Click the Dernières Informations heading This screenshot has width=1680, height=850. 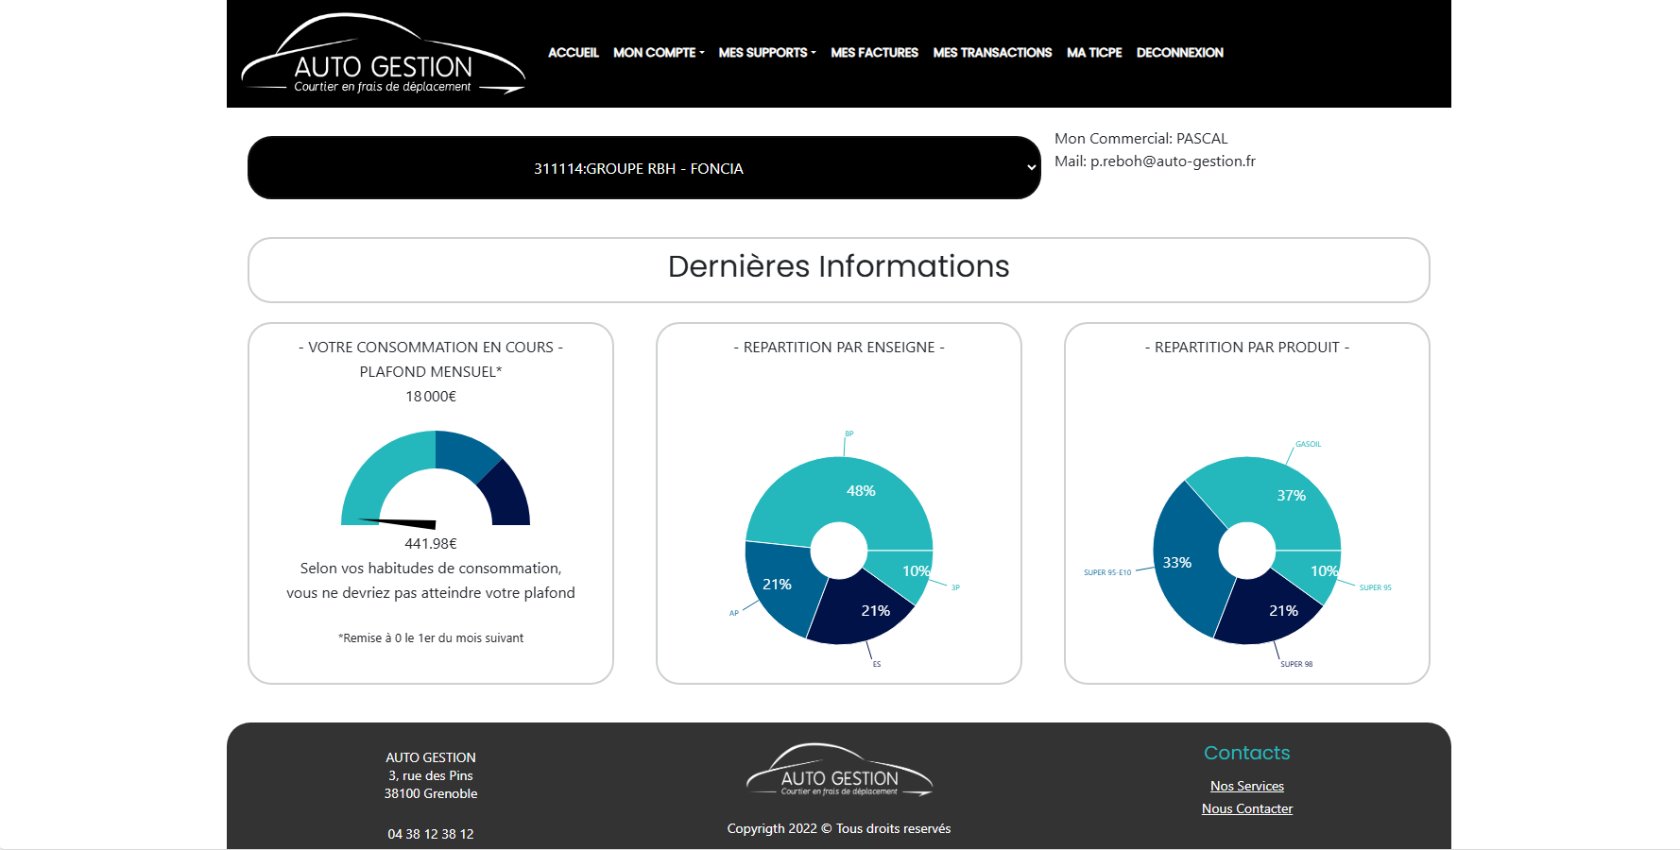coord(839,267)
